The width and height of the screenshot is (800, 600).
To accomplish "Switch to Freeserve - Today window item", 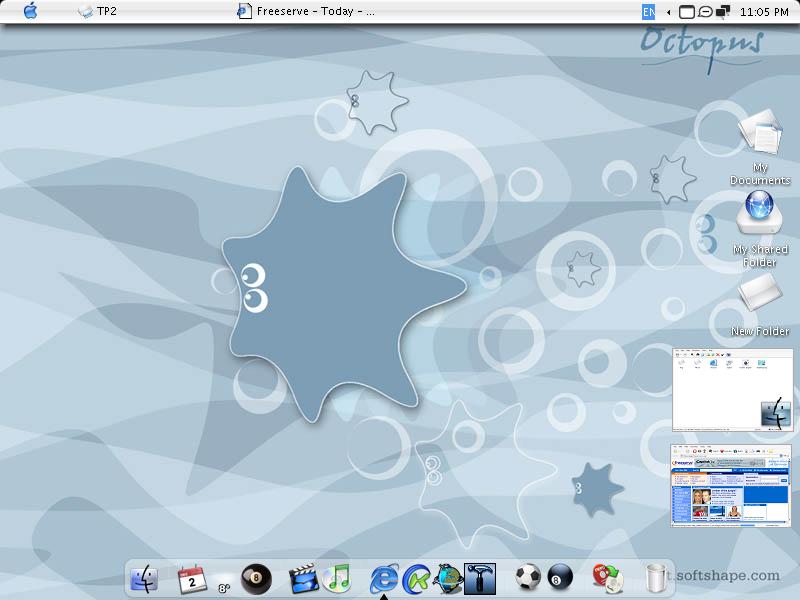I will (306, 11).
